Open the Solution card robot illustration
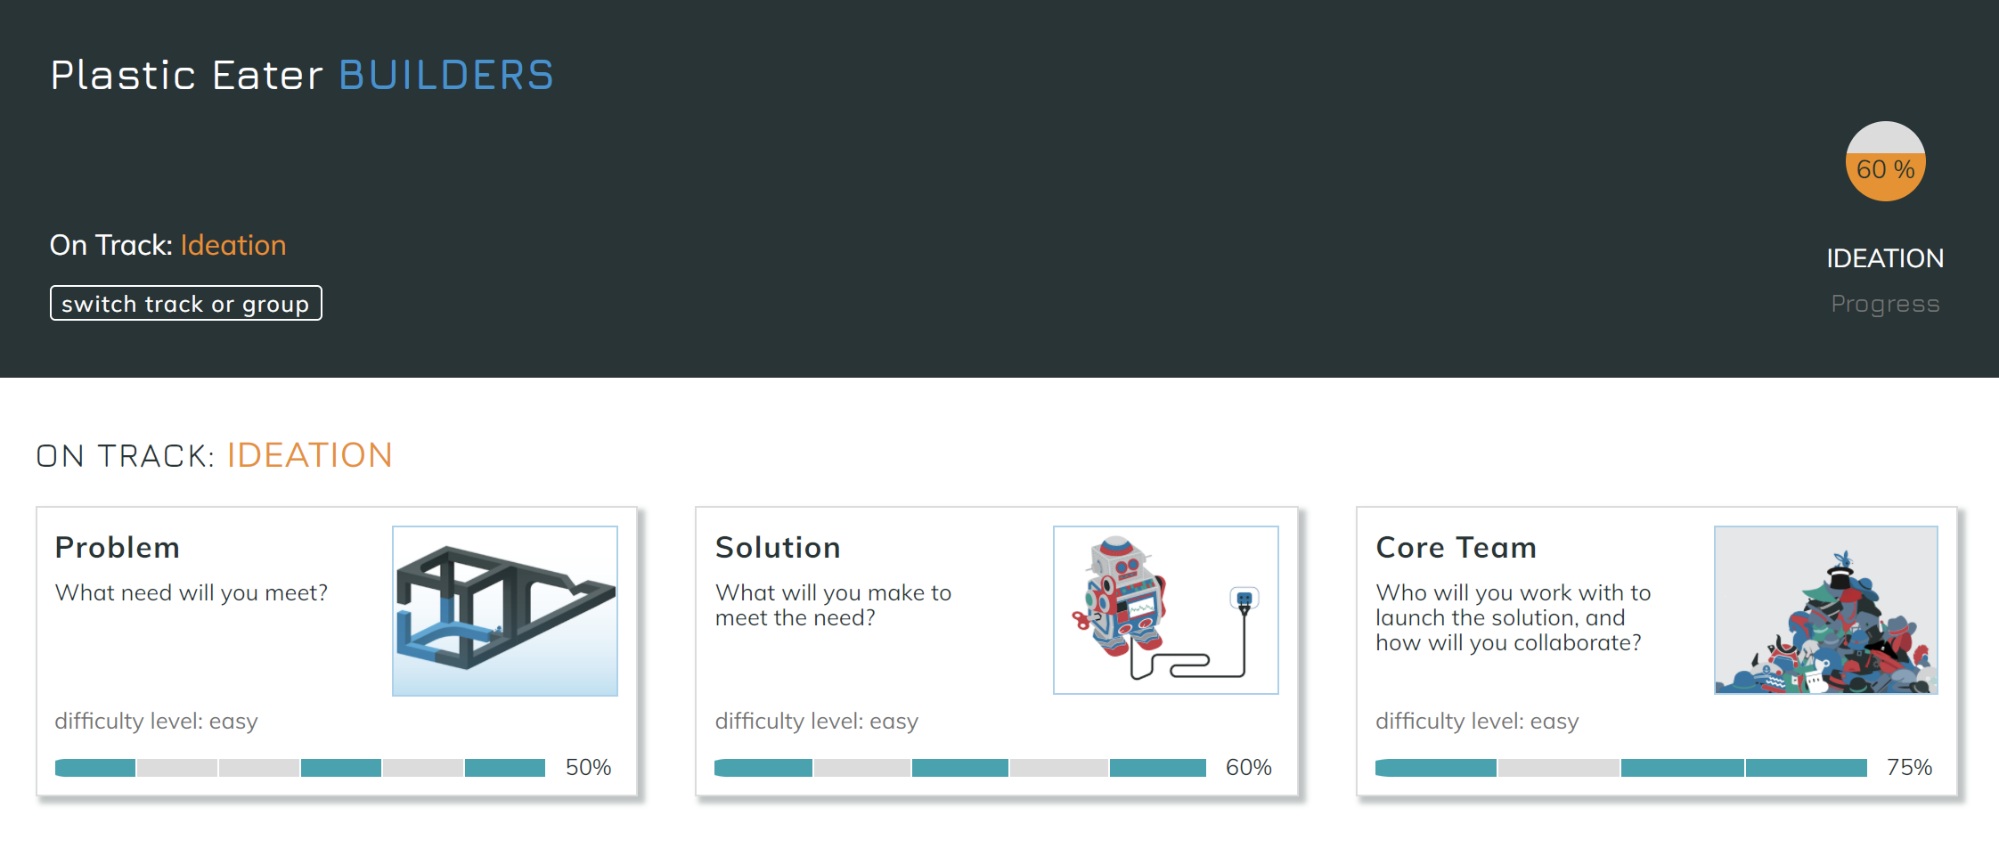The height and width of the screenshot is (863, 1999). 1166,610
